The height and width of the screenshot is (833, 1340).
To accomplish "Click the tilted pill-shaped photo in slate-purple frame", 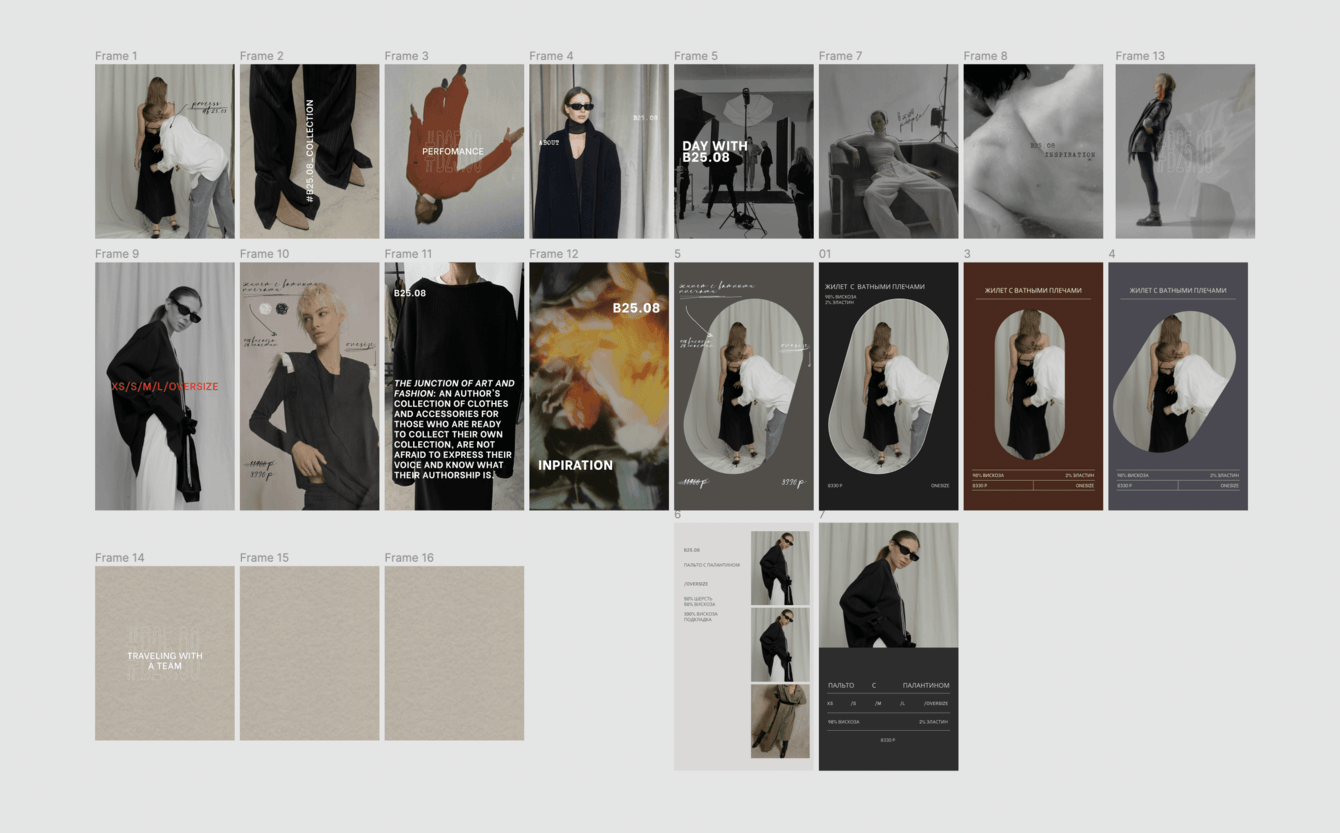I will pyautogui.click(x=1177, y=381).
